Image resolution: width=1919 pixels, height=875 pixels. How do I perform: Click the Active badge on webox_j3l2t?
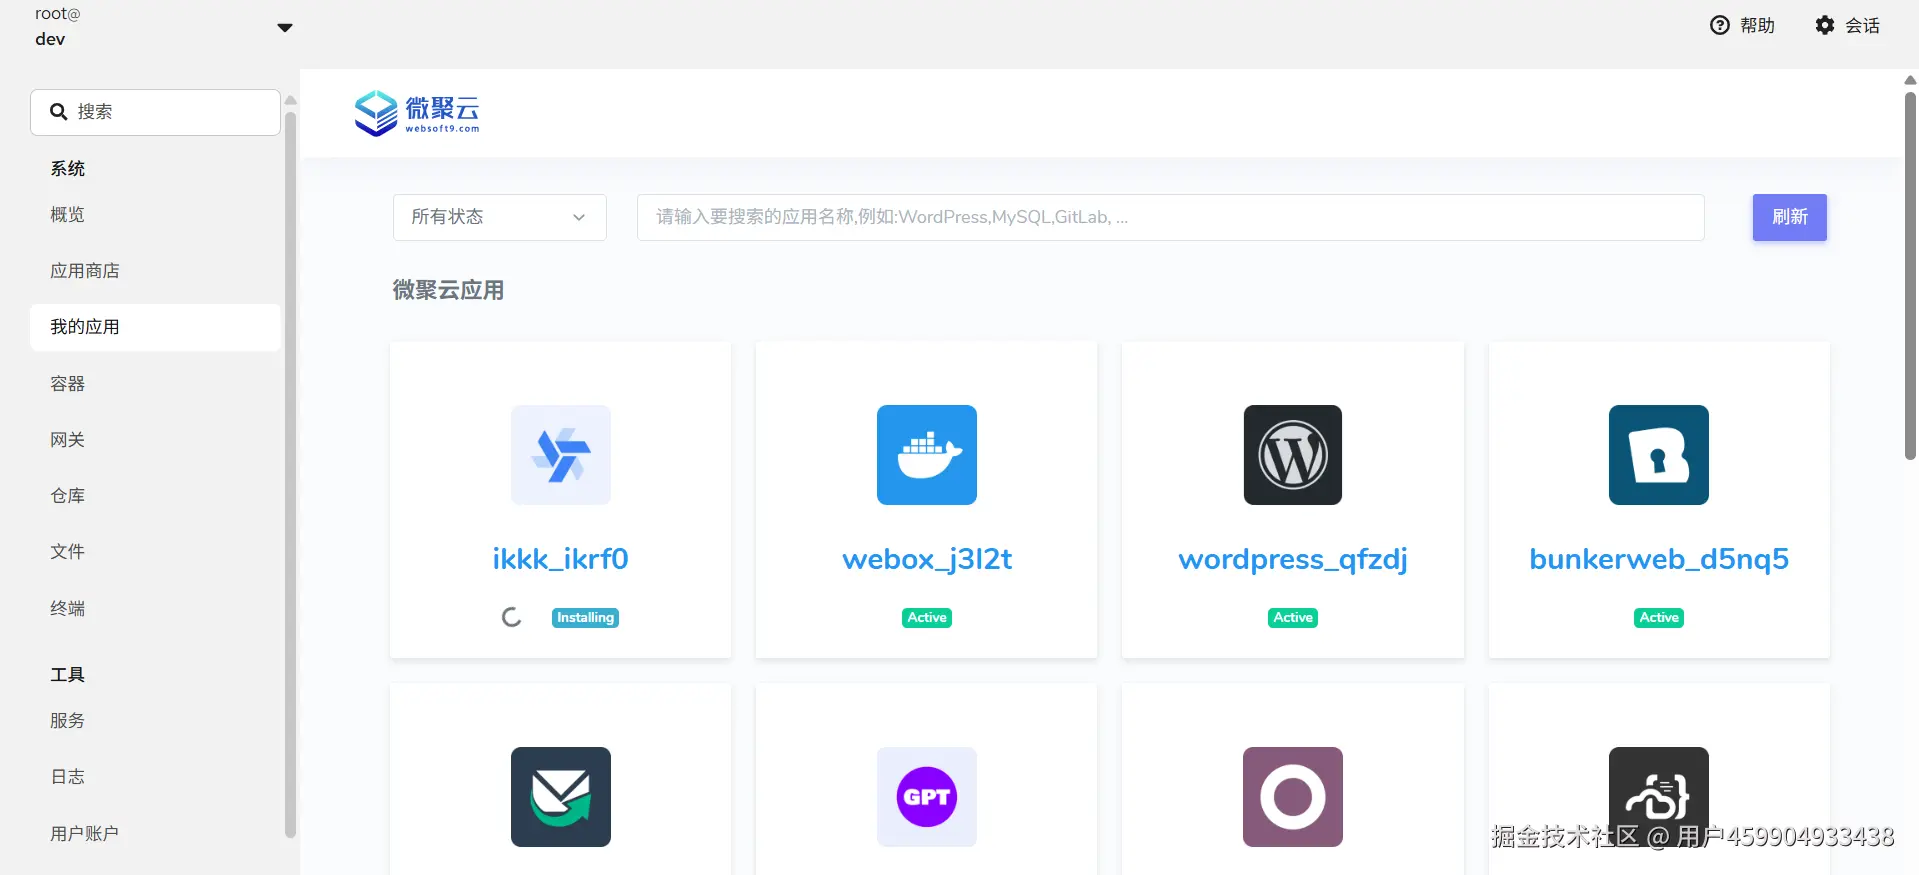[927, 618]
